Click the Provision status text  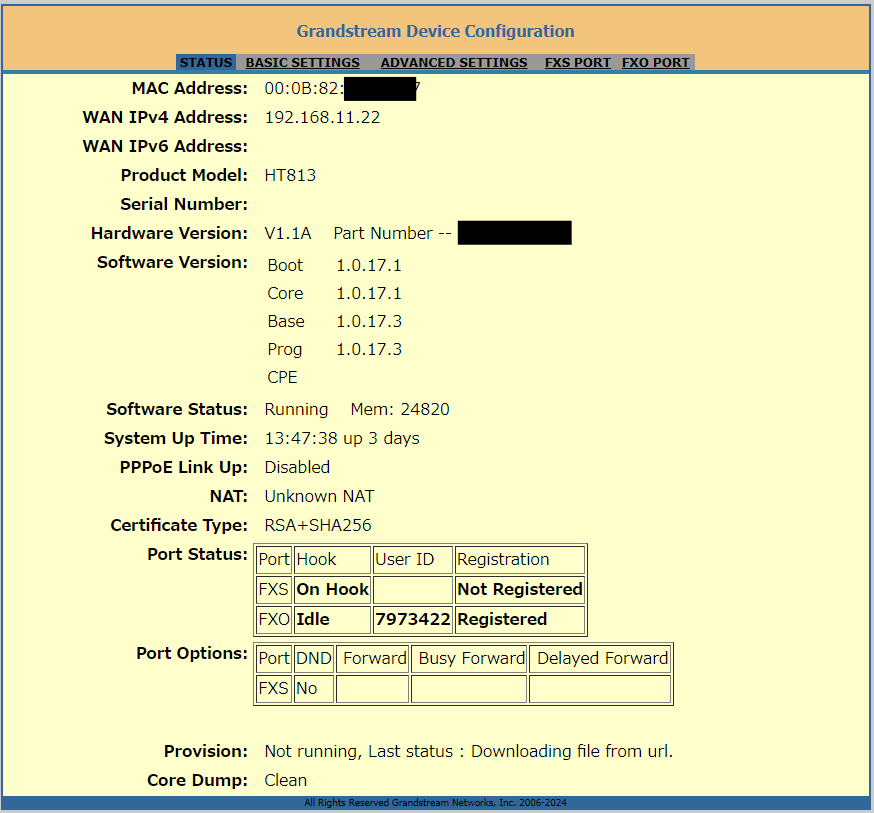point(469,752)
